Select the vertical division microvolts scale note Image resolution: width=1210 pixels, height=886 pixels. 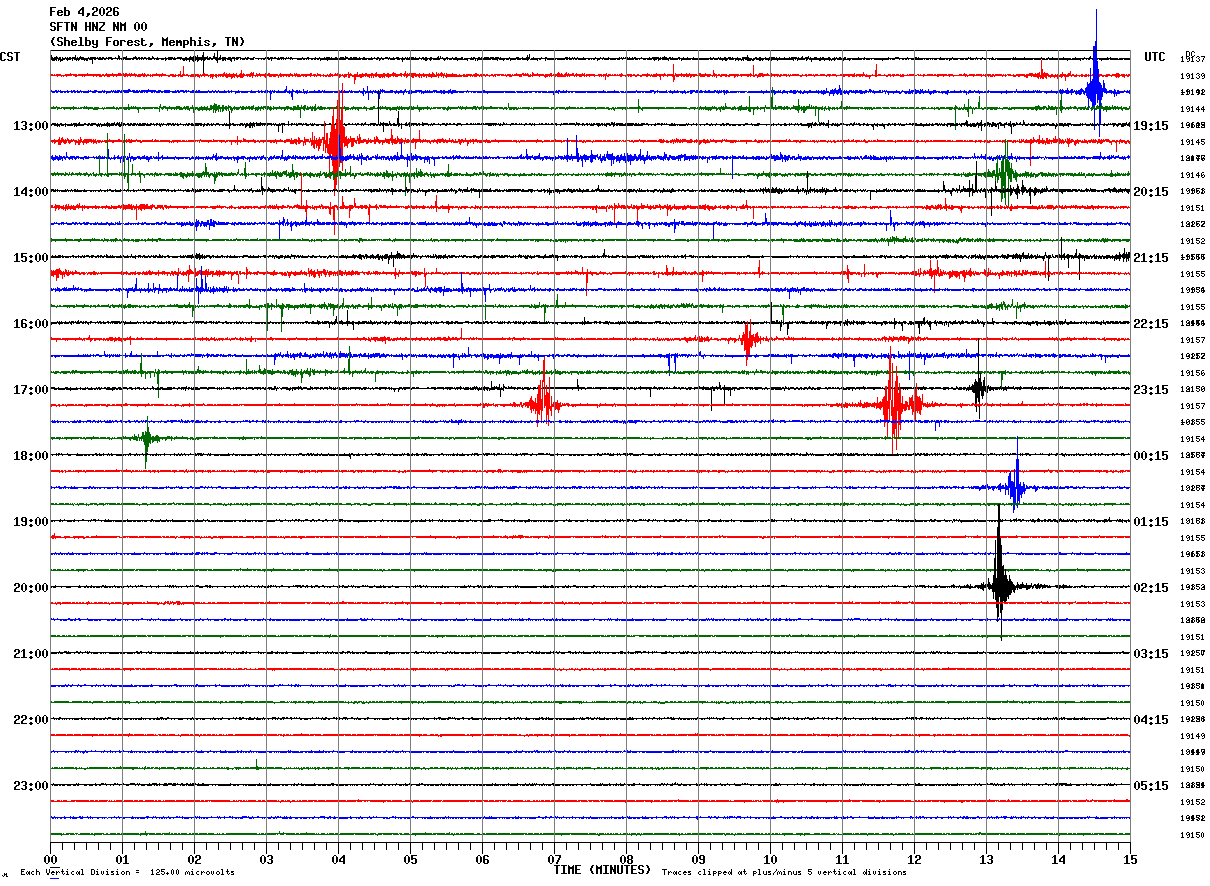[x=127, y=873]
